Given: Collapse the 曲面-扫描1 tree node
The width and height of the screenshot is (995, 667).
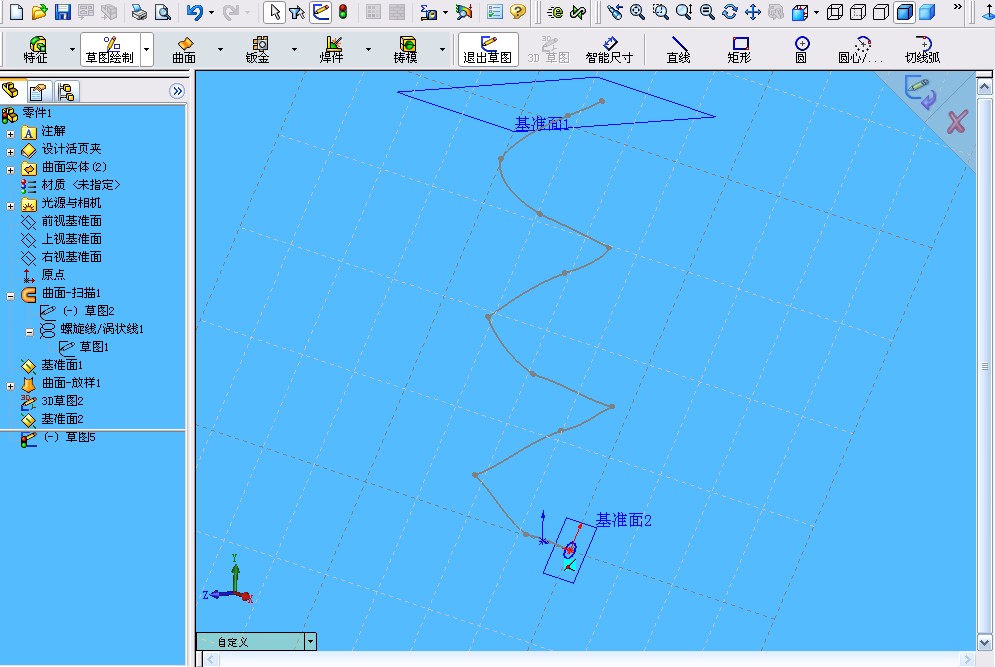Looking at the screenshot, I should (x=10, y=296).
